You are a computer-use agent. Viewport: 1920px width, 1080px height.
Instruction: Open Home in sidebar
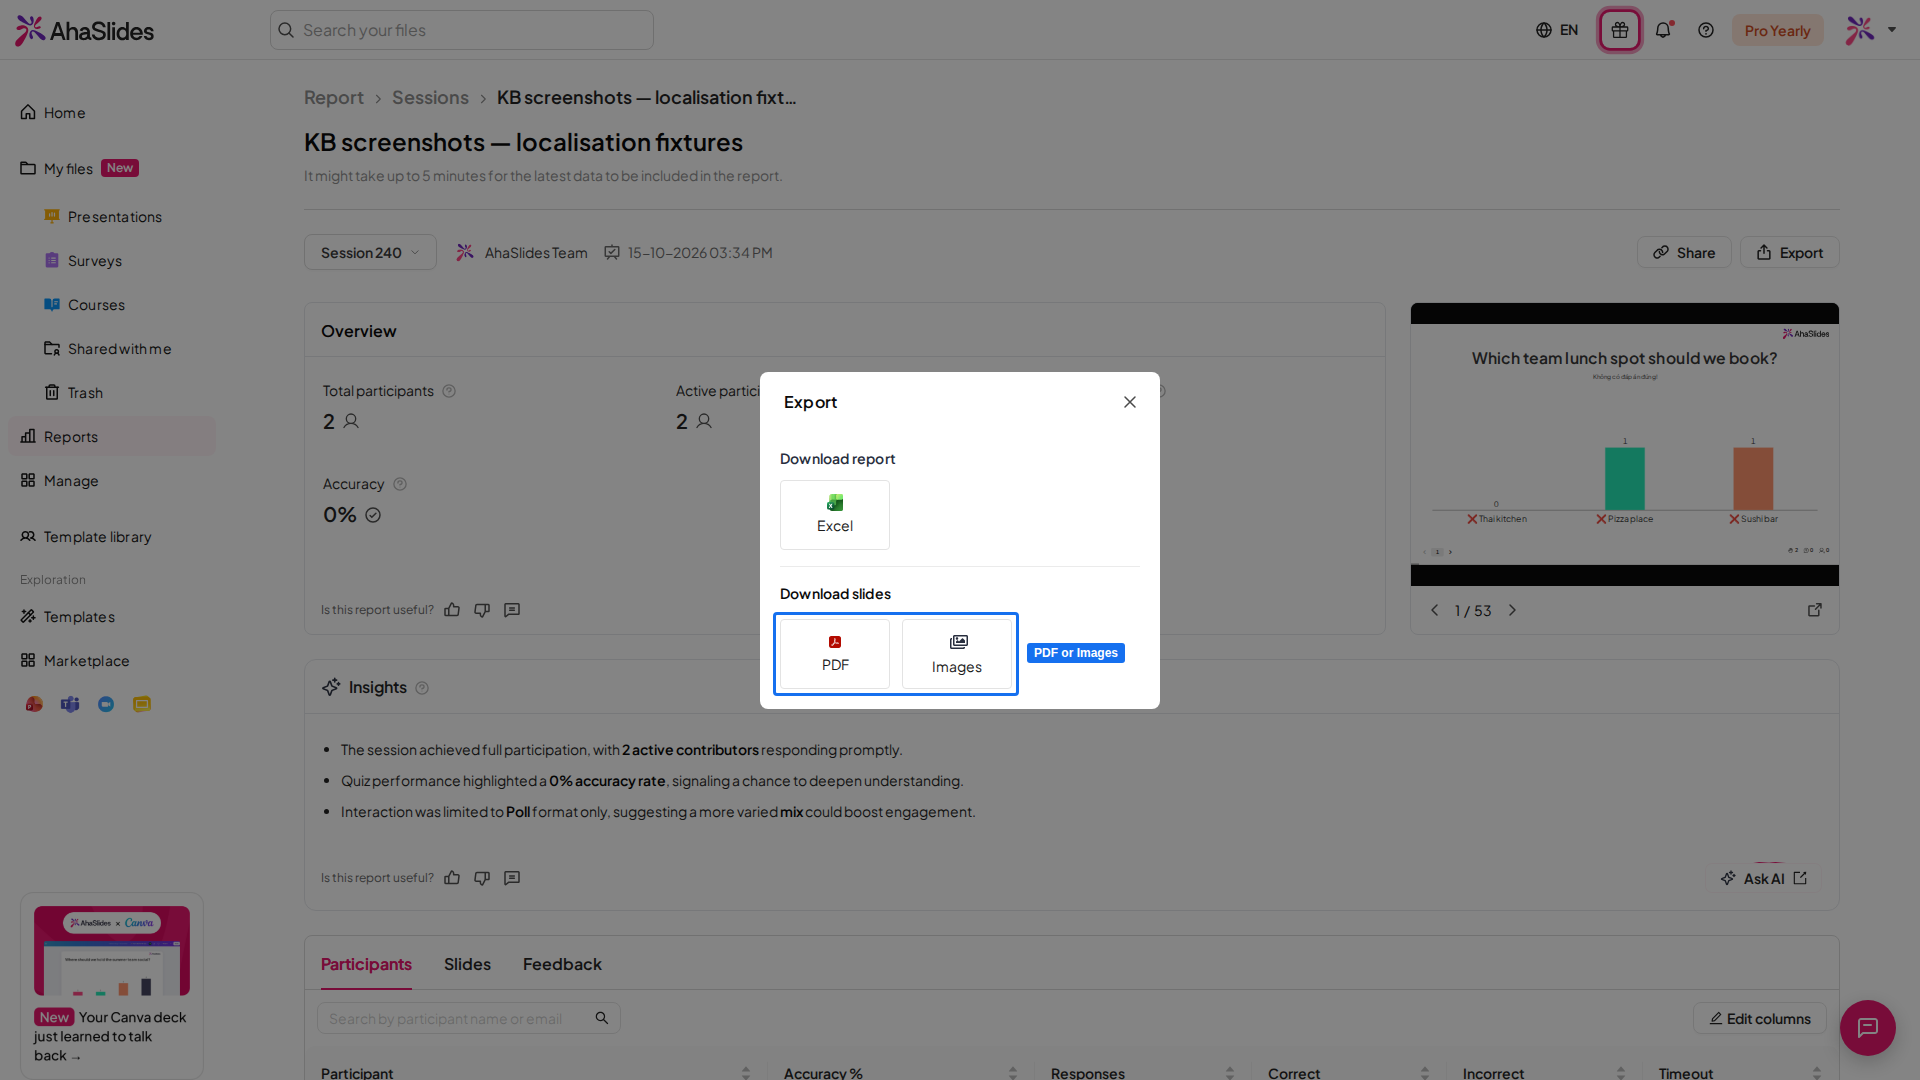(x=112, y=112)
